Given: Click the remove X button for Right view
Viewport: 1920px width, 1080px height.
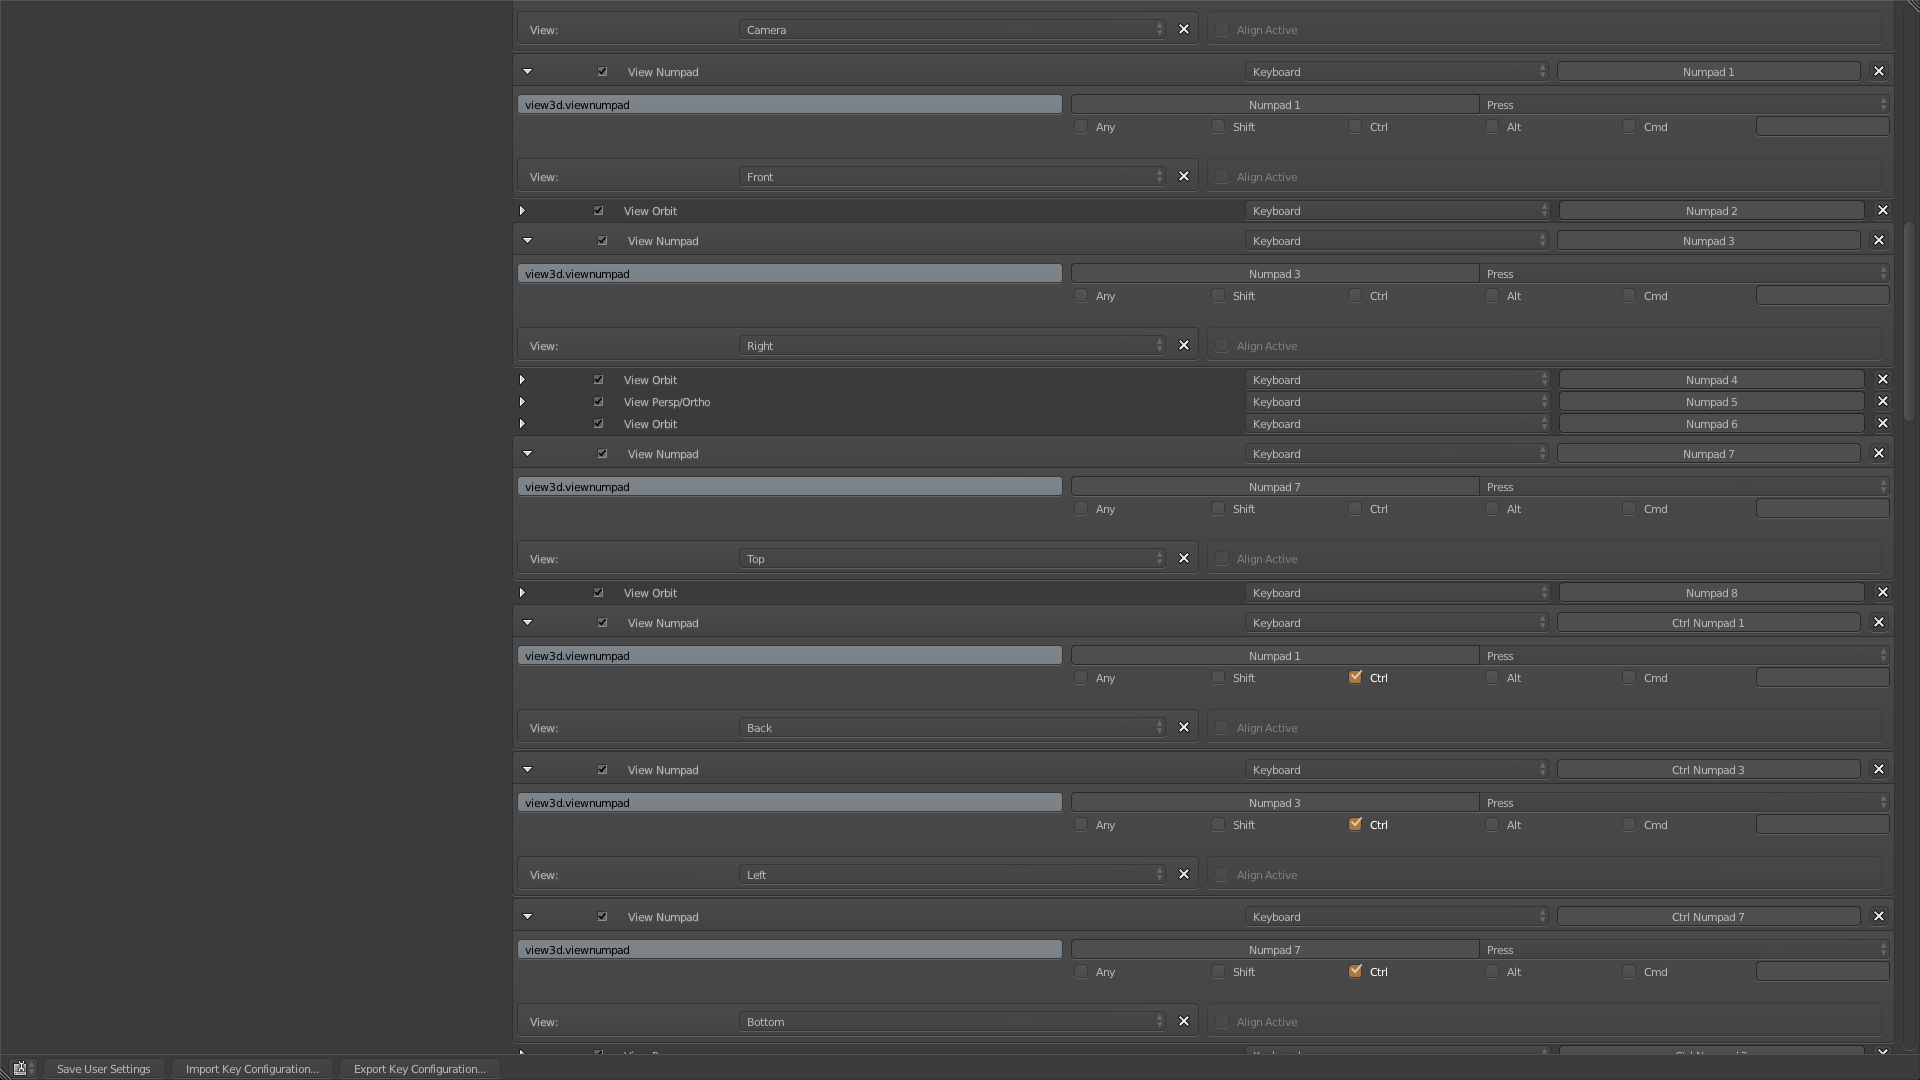Looking at the screenshot, I should (1185, 345).
